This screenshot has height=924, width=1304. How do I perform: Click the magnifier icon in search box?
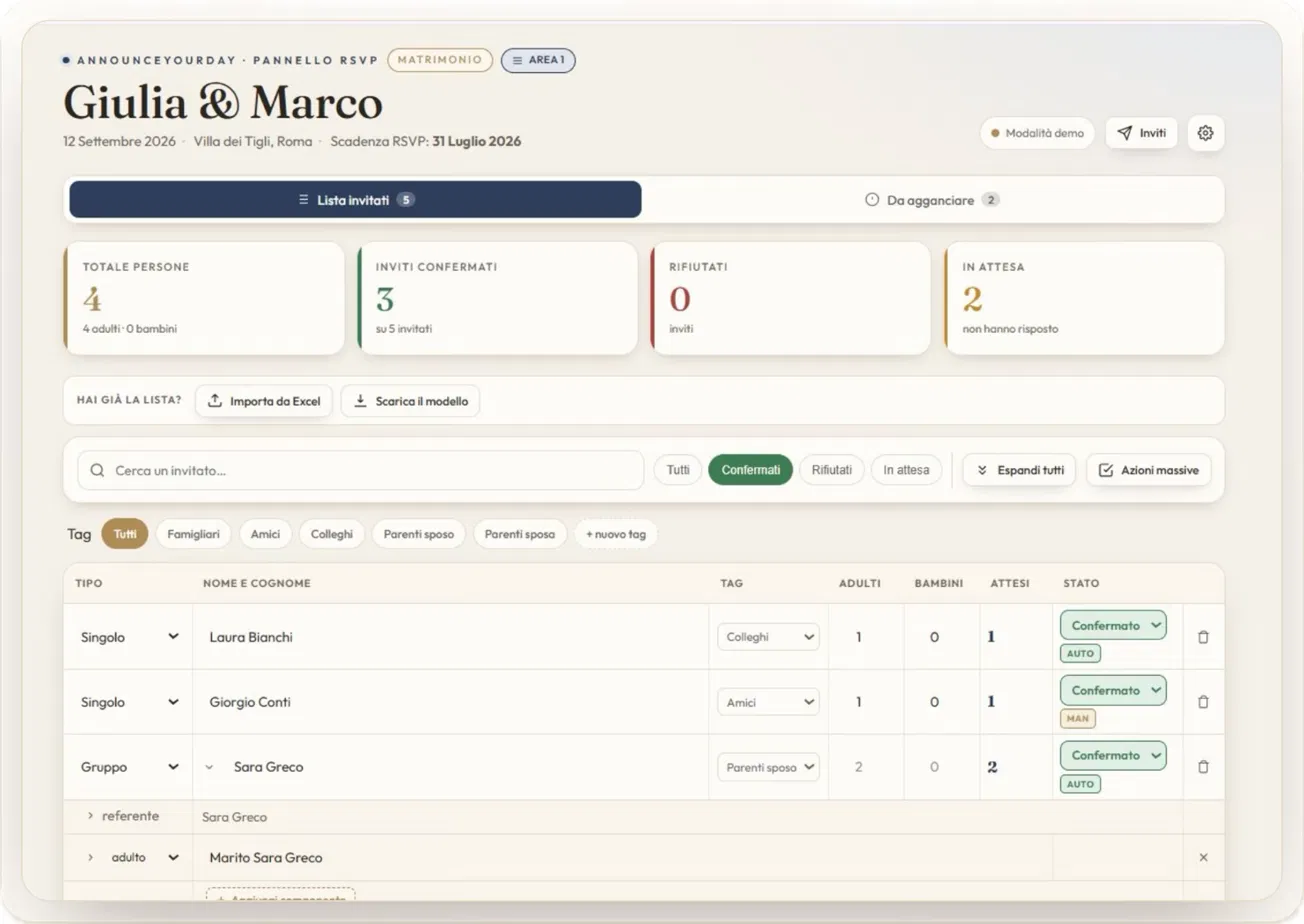point(97,470)
